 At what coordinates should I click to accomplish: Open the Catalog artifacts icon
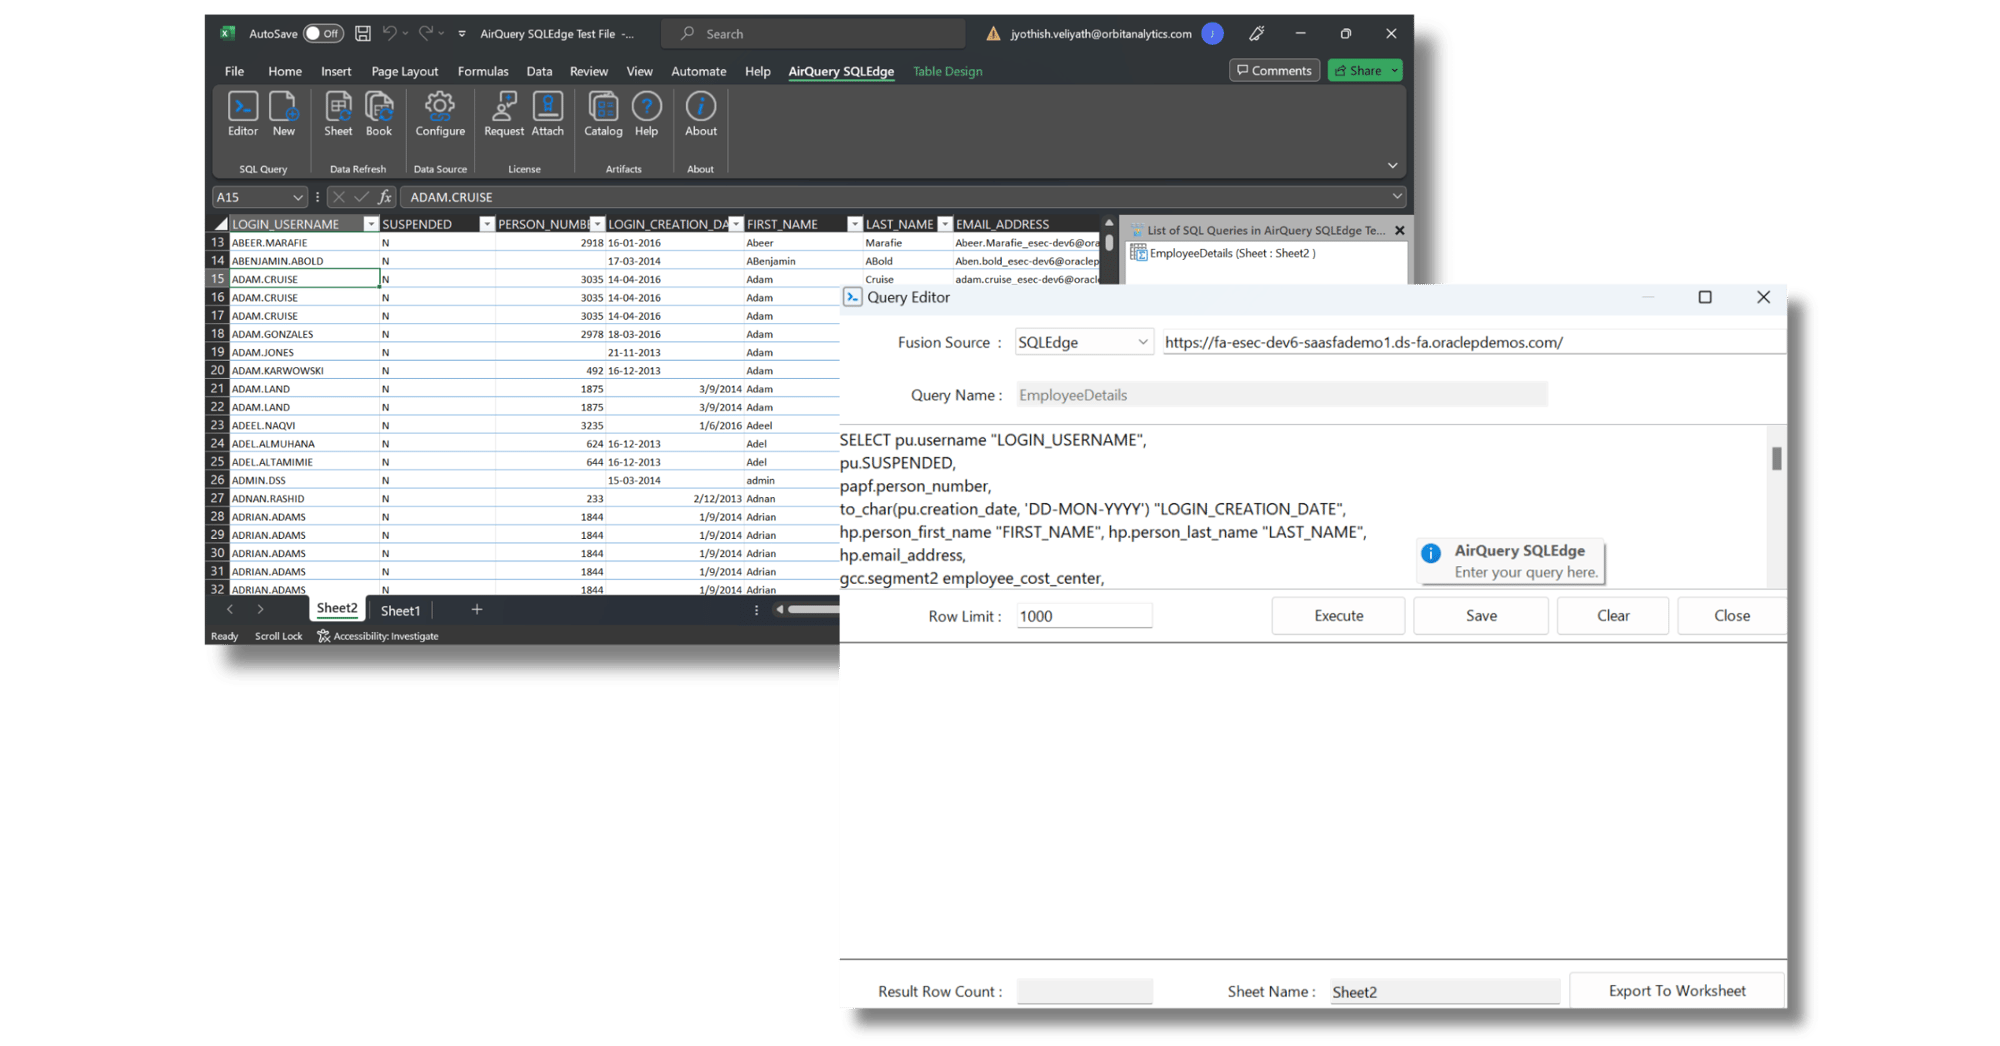[603, 114]
